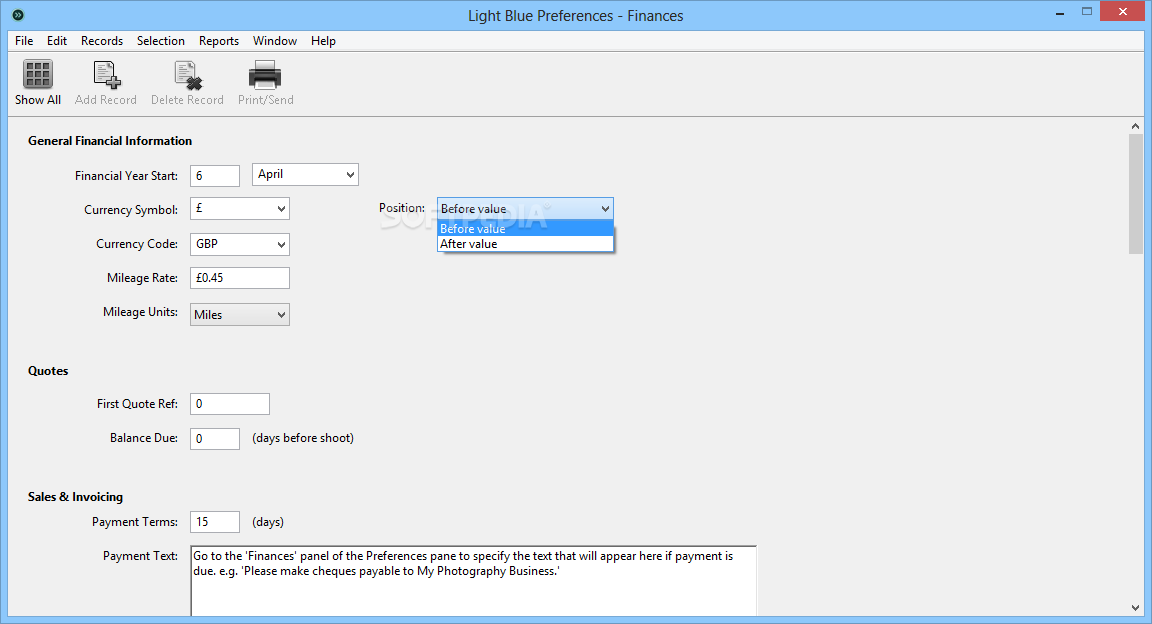Screen dimensions: 1152x624
Task: Open the Selection menu
Action: [161, 40]
